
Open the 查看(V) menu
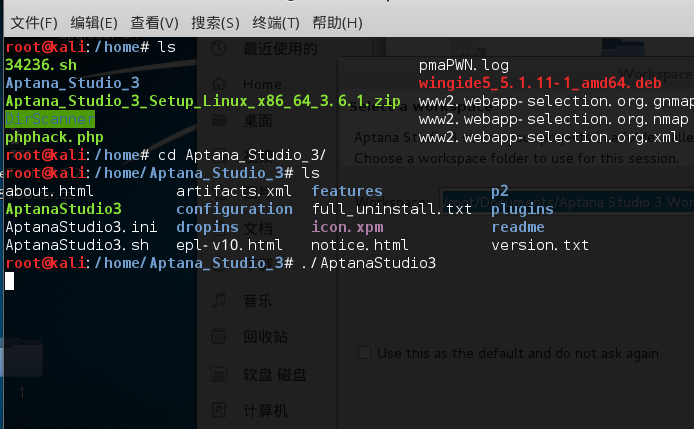(154, 23)
